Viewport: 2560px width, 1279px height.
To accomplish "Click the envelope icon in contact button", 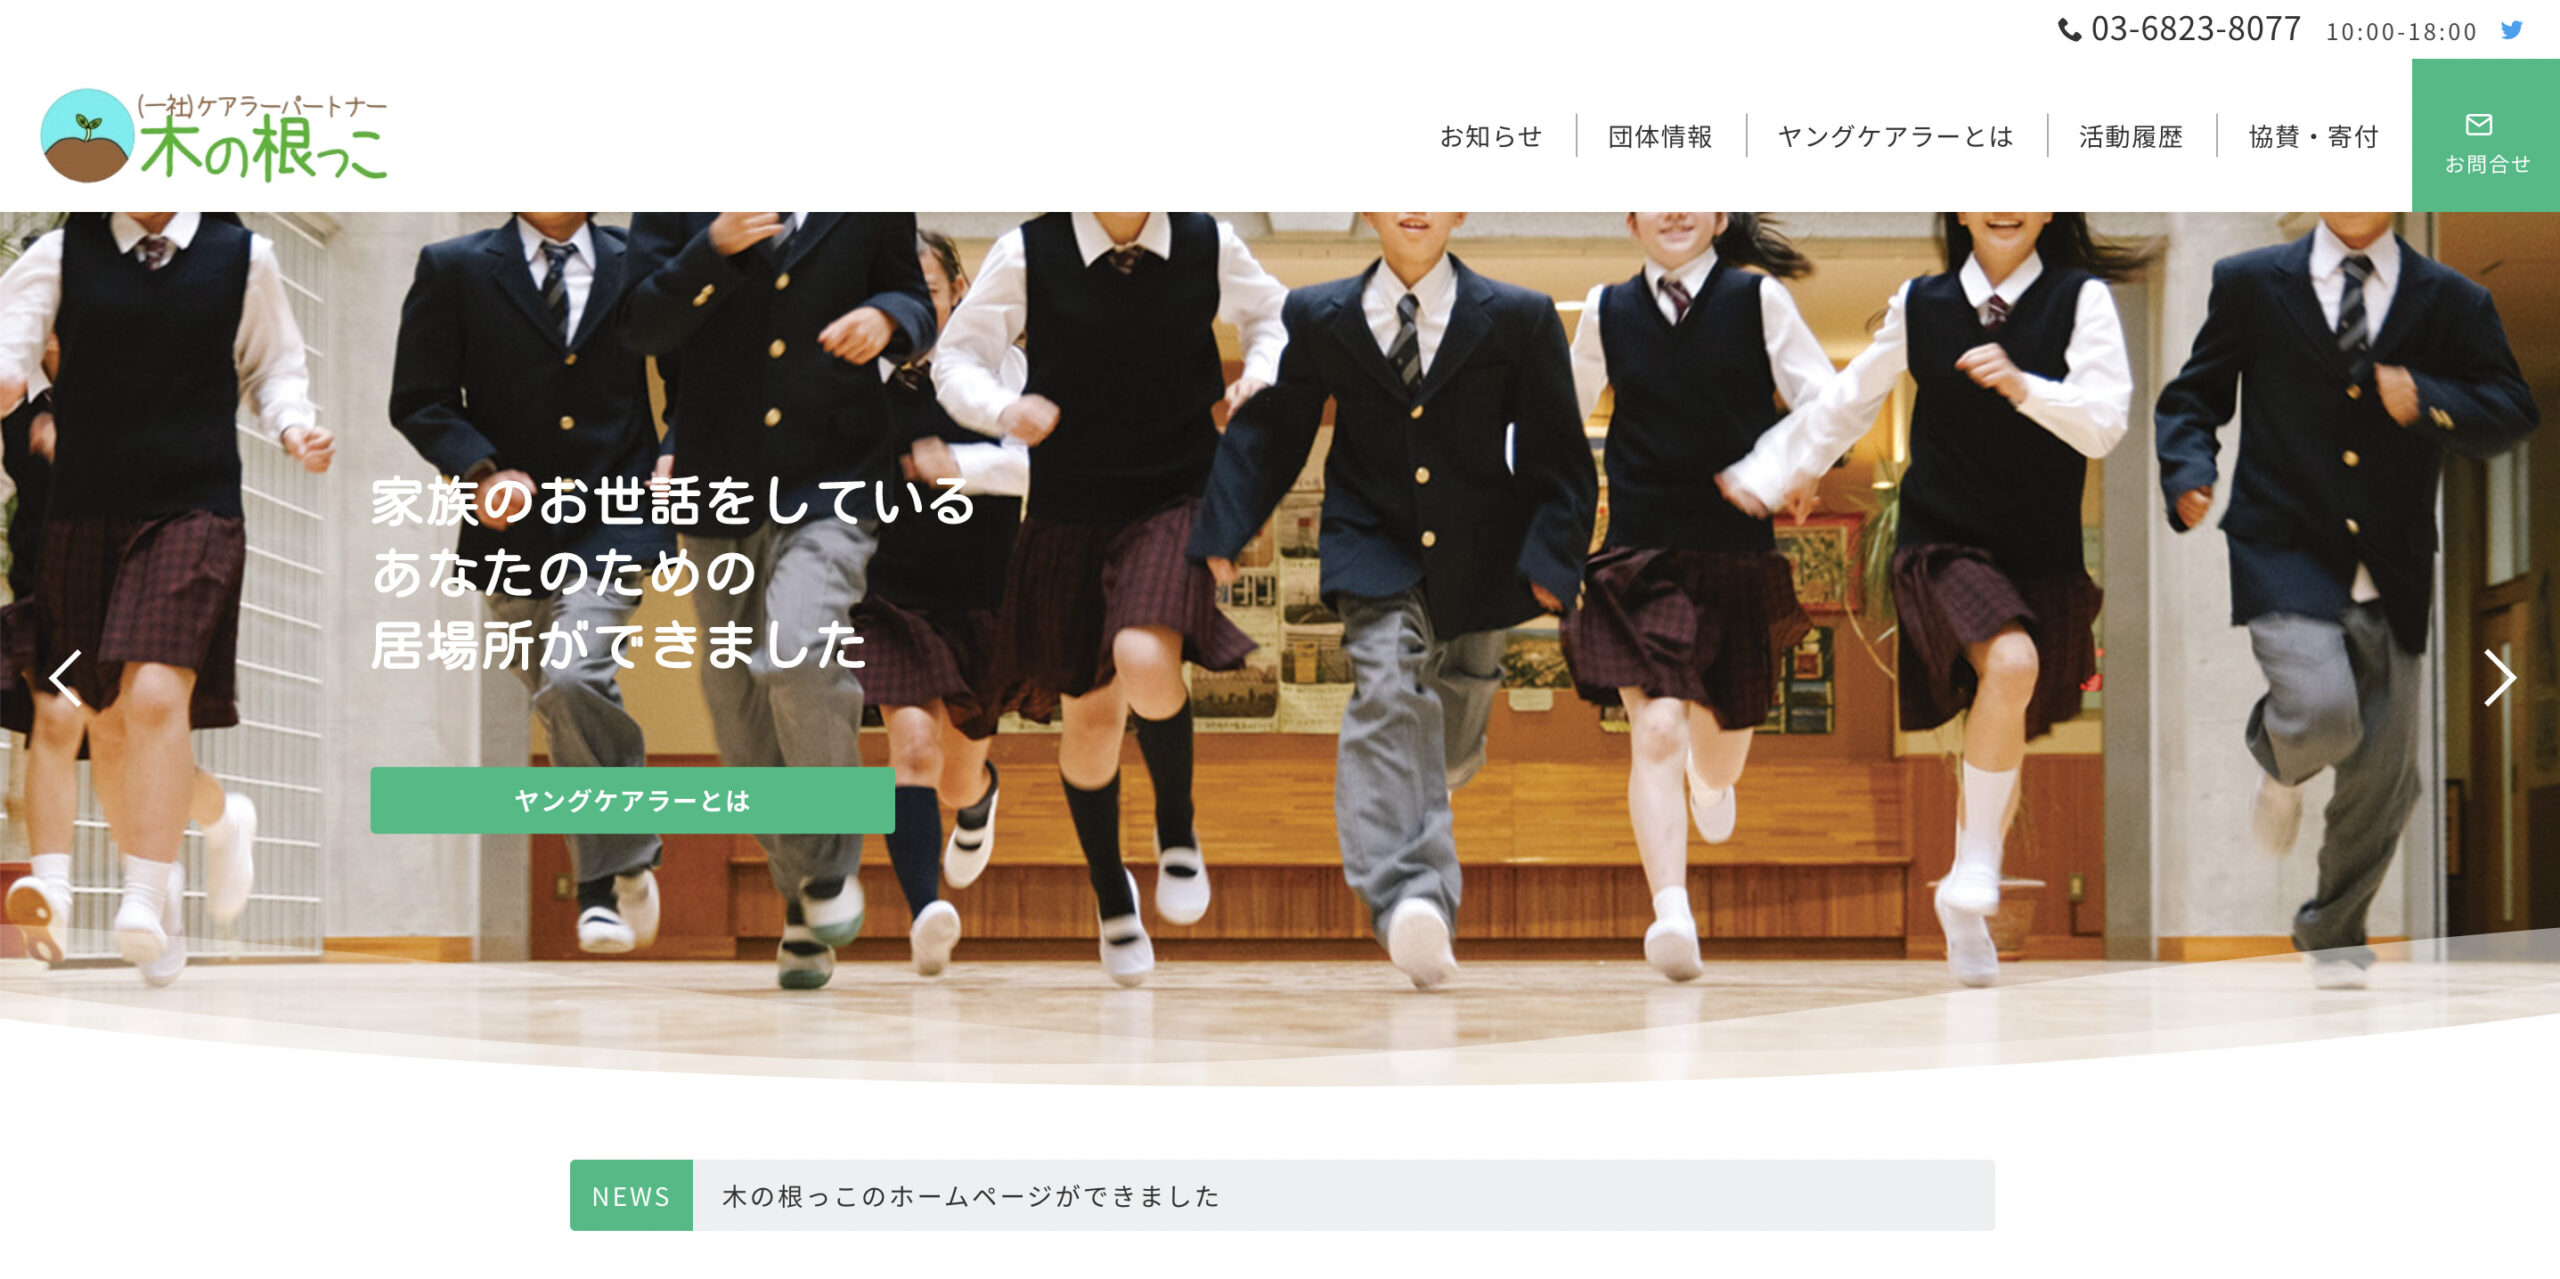I will [x=2478, y=125].
